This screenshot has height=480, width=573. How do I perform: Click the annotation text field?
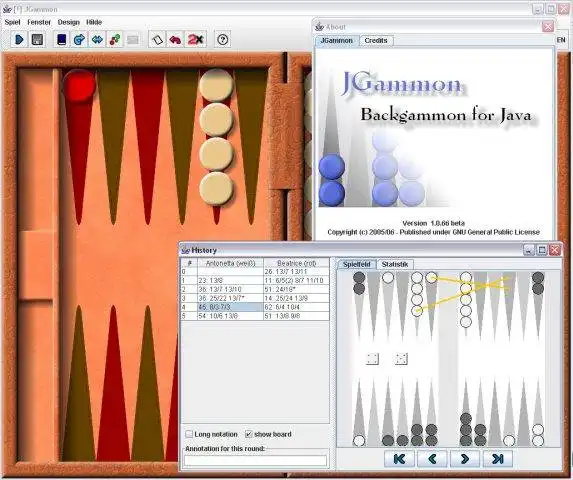pos(255,461)
